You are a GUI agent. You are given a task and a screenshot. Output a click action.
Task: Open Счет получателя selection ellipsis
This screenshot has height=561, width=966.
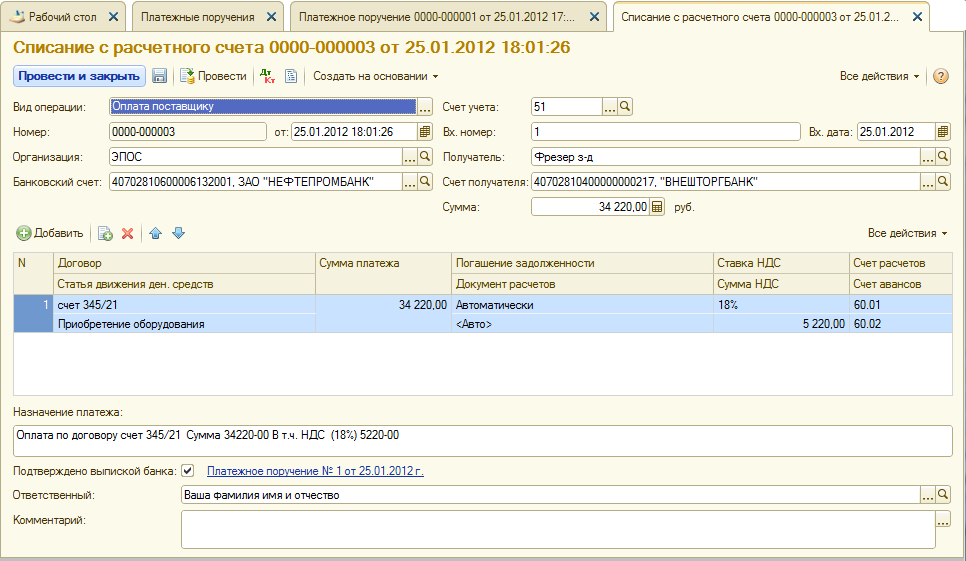928,182
